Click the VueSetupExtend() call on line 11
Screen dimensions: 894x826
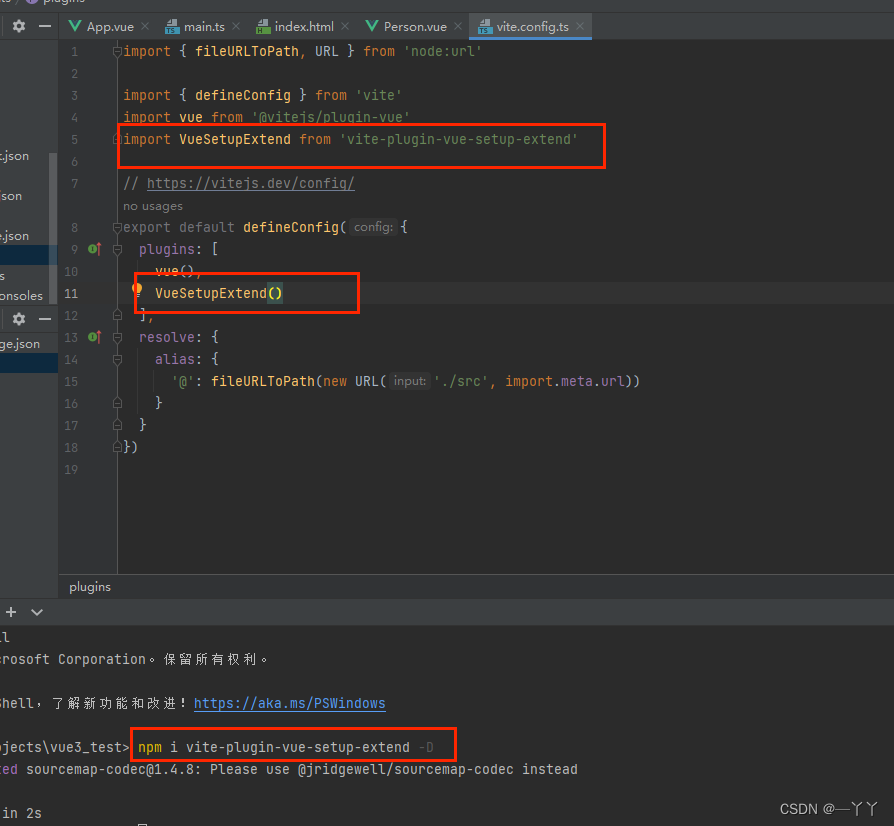pos(219,294)
